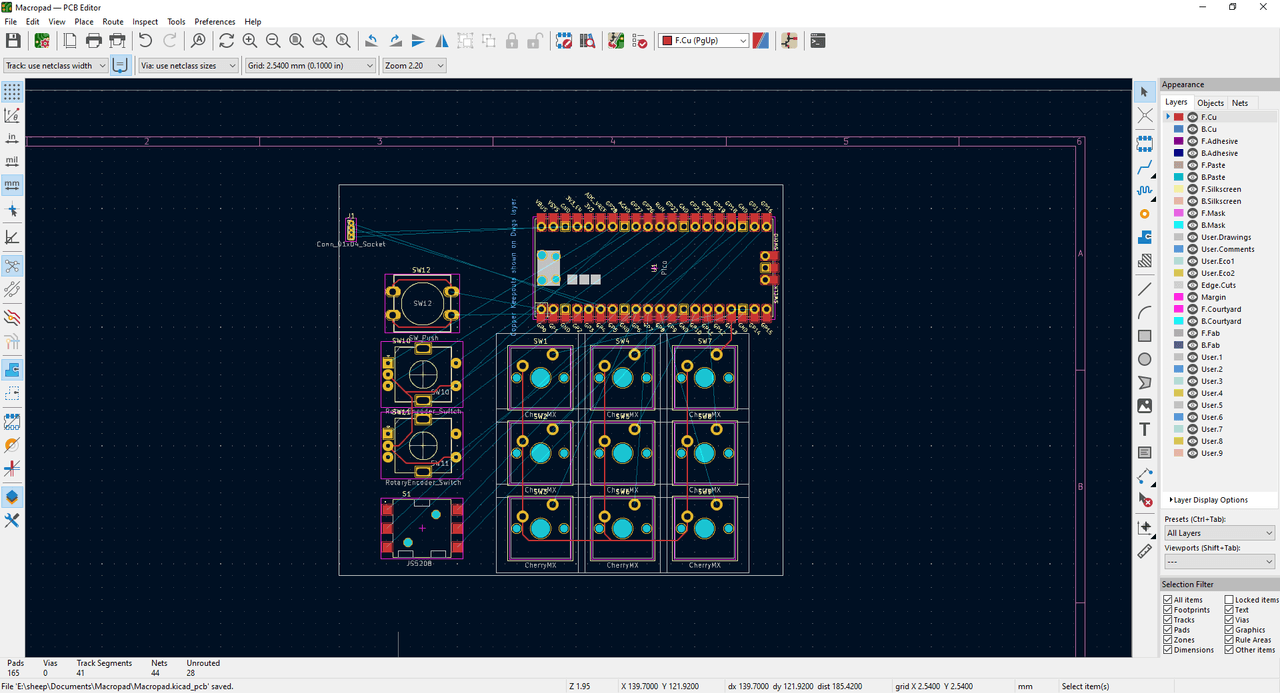Screen dimensions: 1280x693
Task: Expand Layer Display Options
Action: click(1210, 500)
